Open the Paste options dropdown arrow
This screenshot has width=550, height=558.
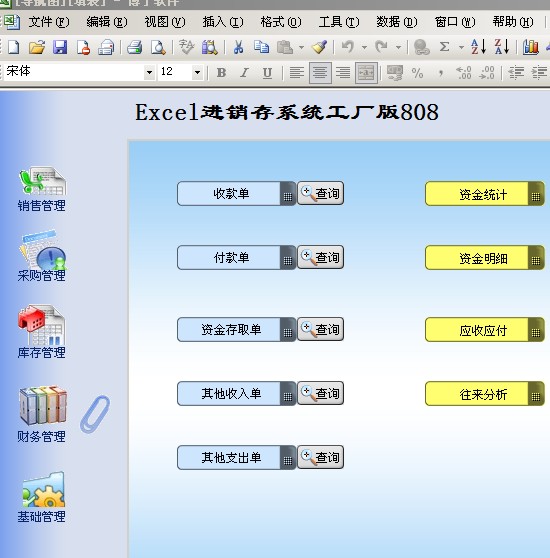[x=301, y=47]
